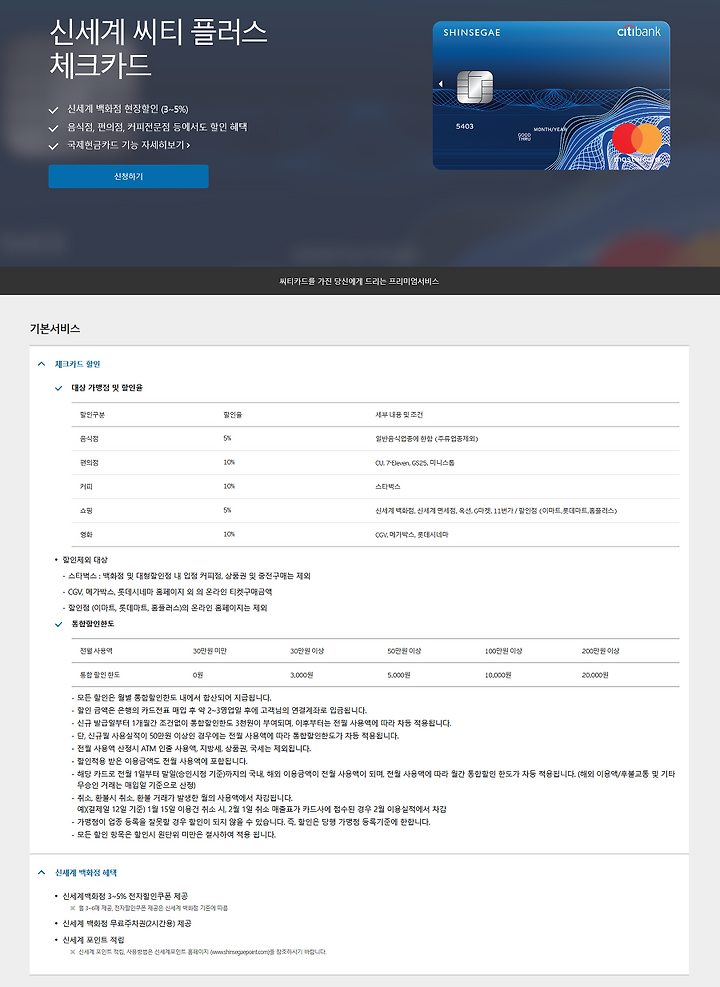Click the 체크카드 할인 section title
The image size is (720, 987).
click(77, 364)
